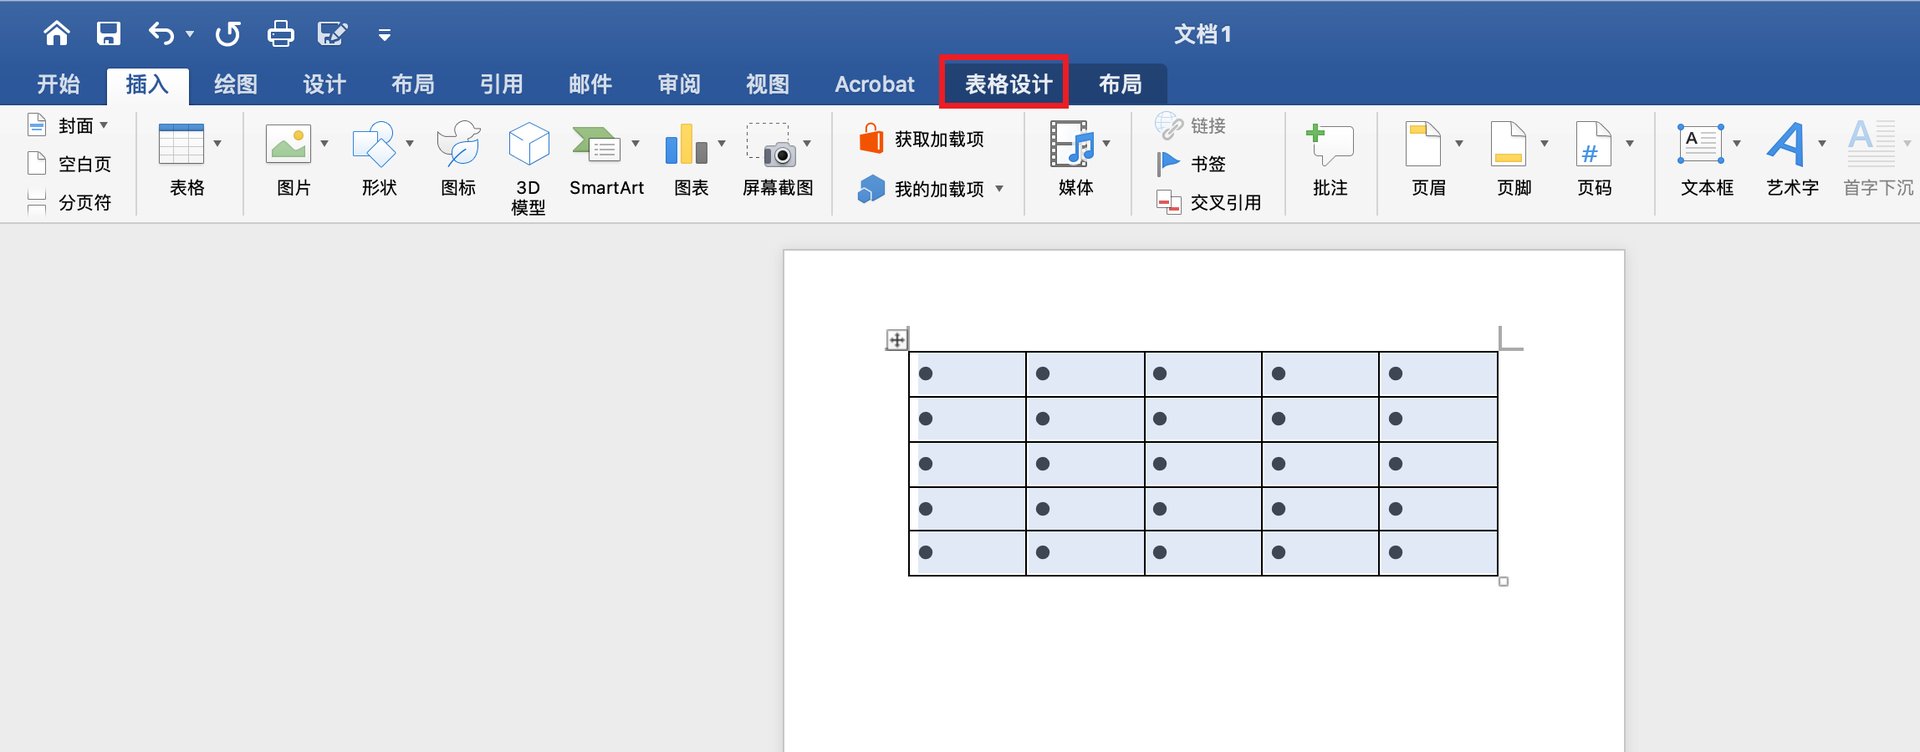Expand the 封面 dropdown arrow
The height and width of the screenshot is (752, 1920).
pyautogui.click(x=104, y=125)
